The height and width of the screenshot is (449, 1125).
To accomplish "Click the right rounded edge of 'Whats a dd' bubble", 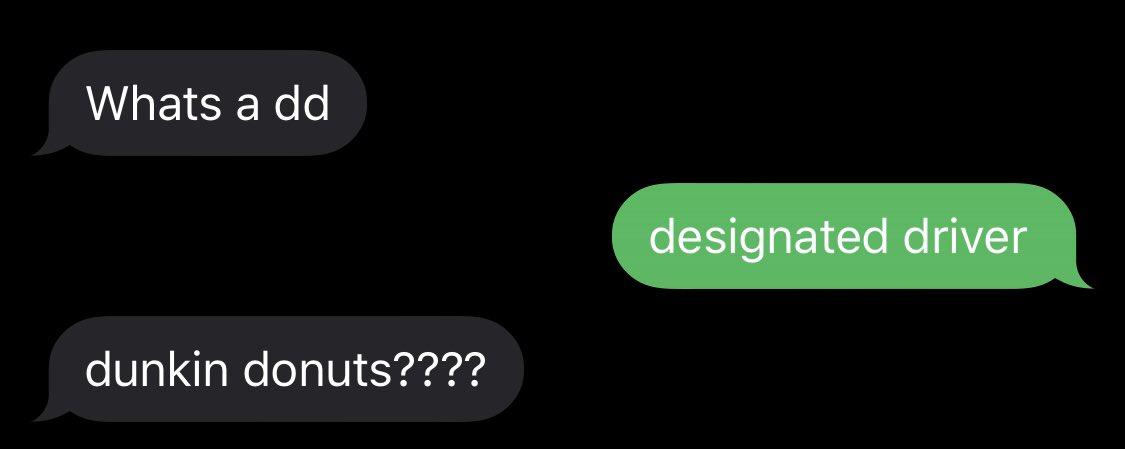I will click(x=352, y=103).
